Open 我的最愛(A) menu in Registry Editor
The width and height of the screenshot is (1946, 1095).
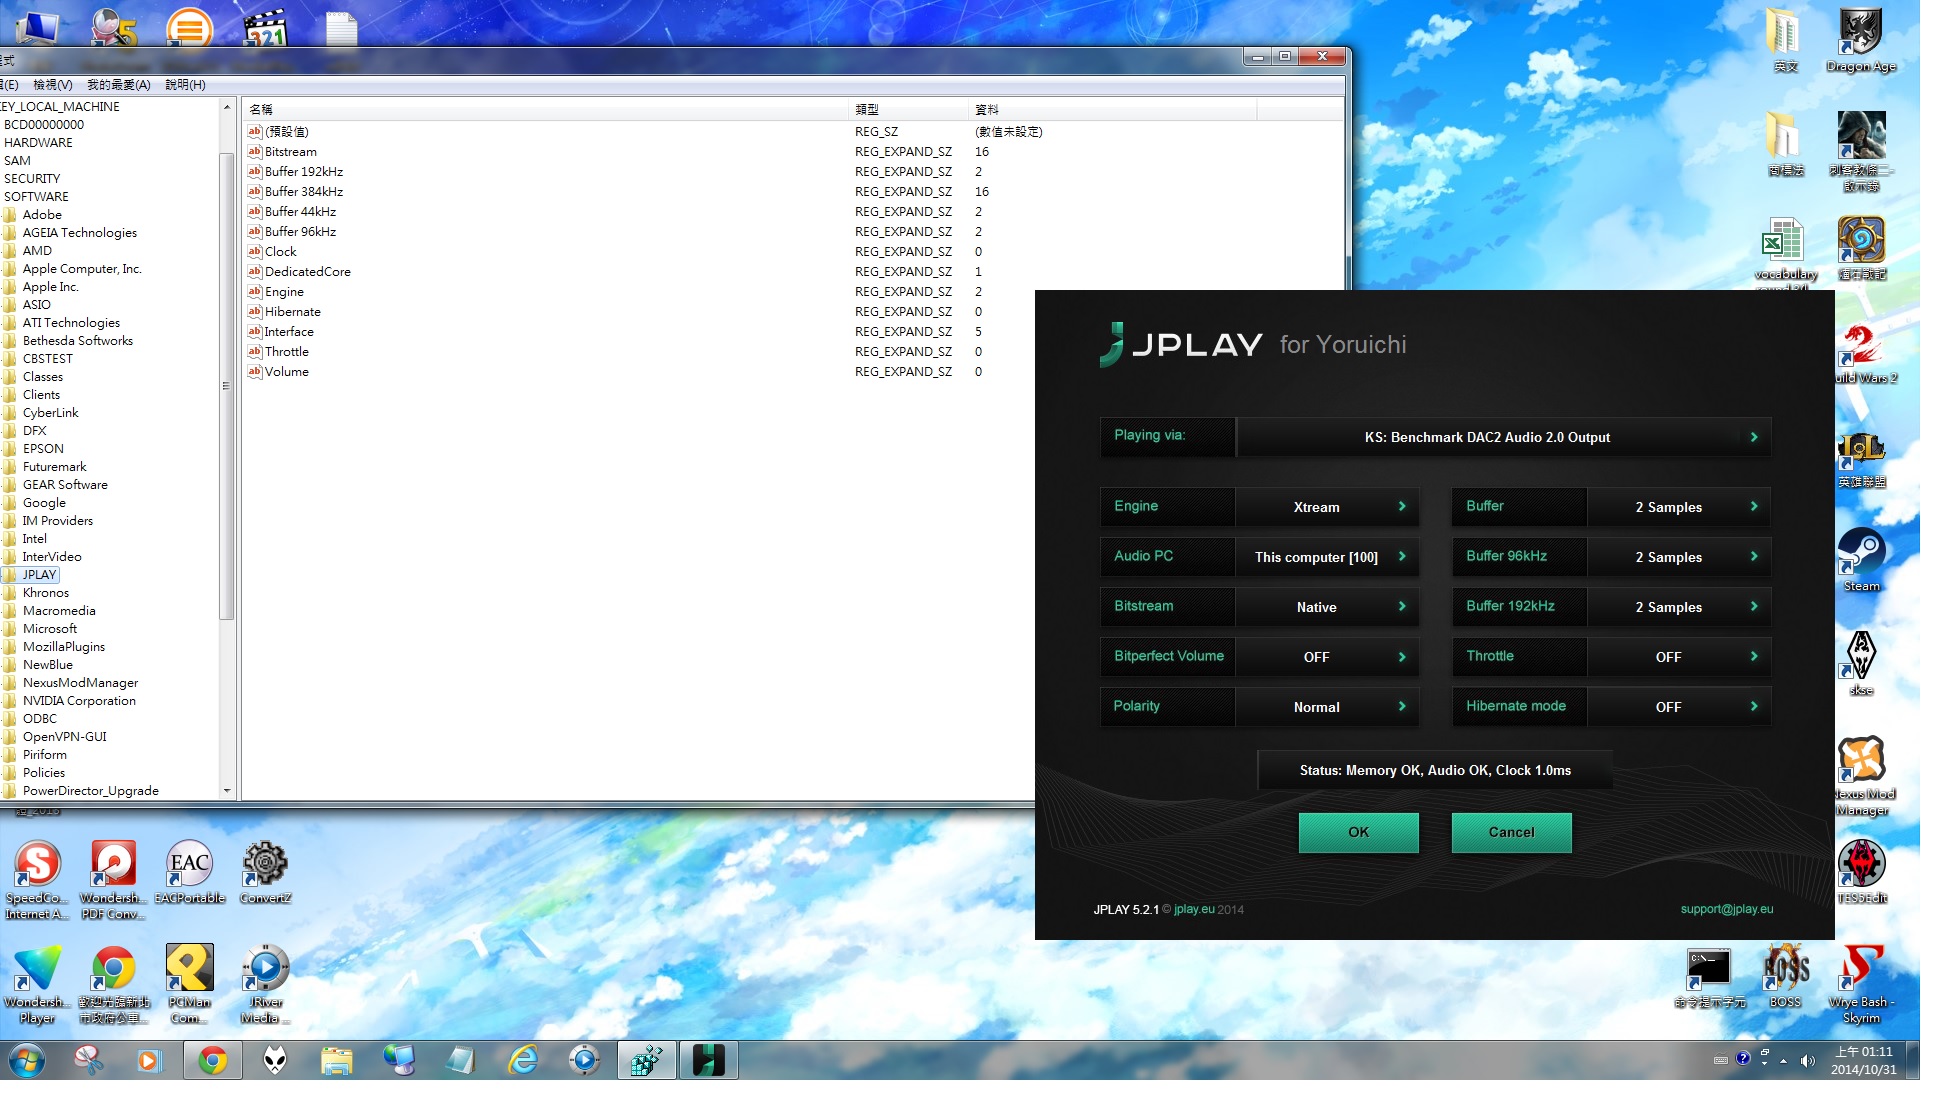click(x=118, y=85)
